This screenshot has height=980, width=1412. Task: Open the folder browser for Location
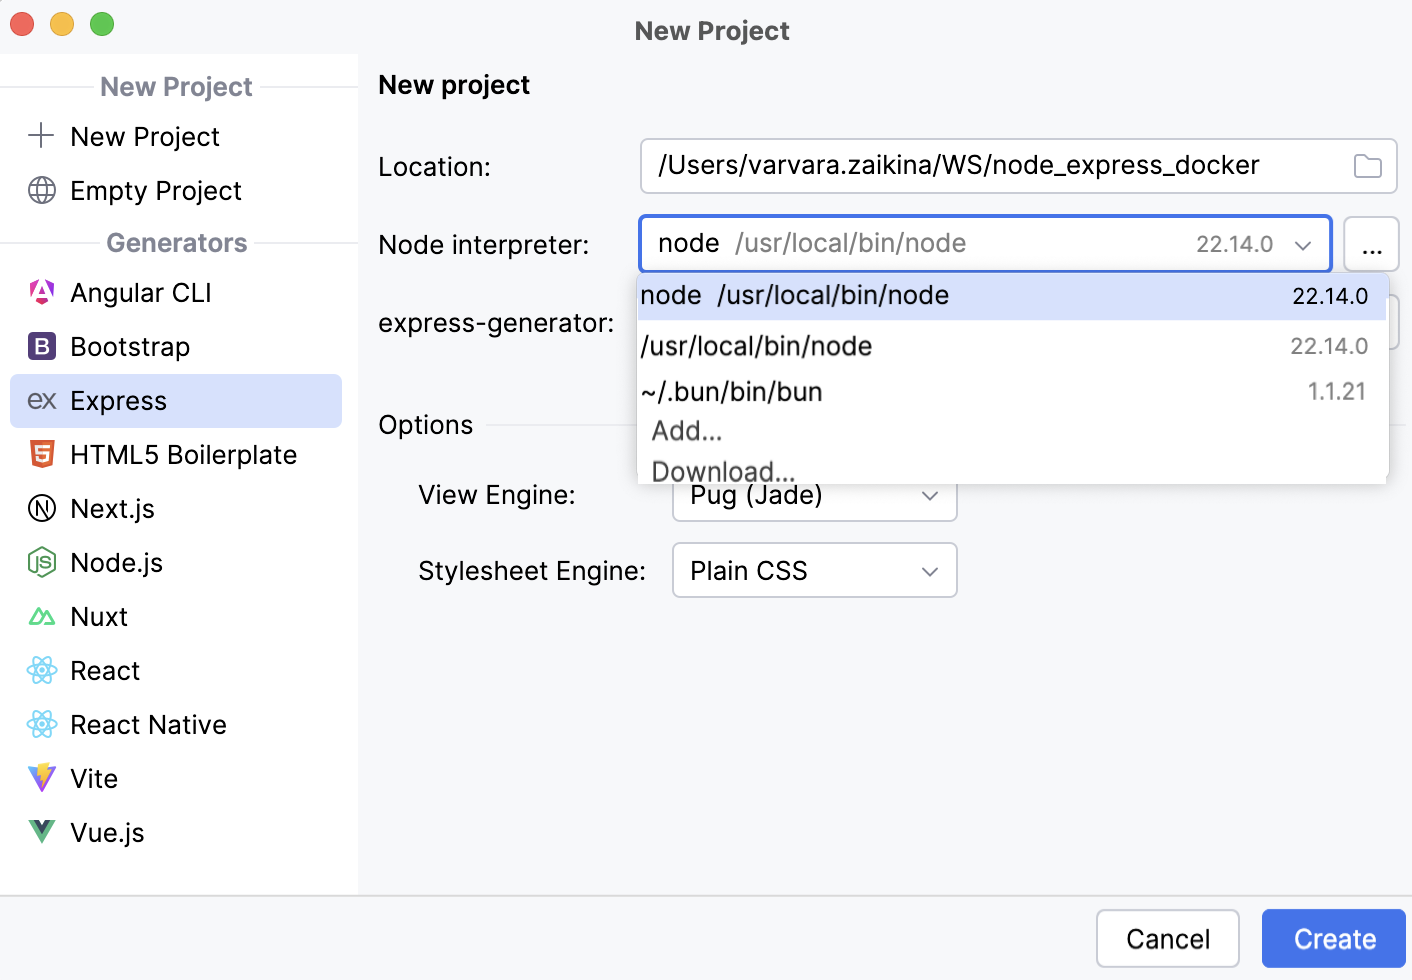1367,166
